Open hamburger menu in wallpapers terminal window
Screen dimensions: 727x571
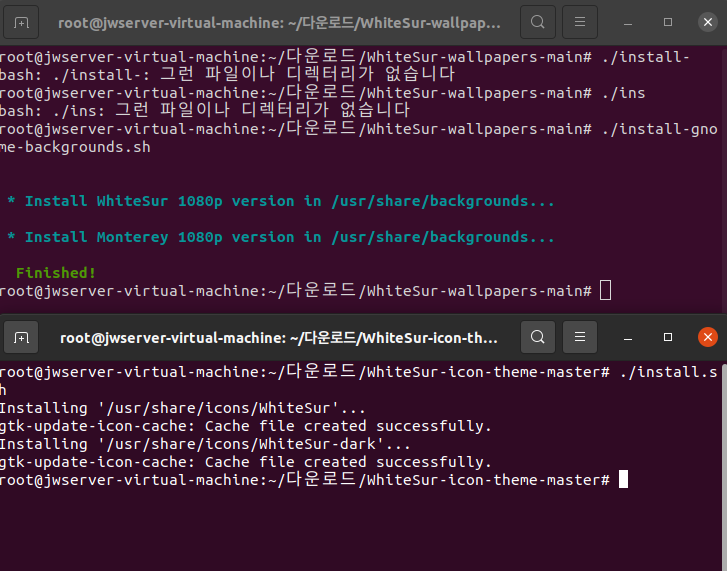580,22
